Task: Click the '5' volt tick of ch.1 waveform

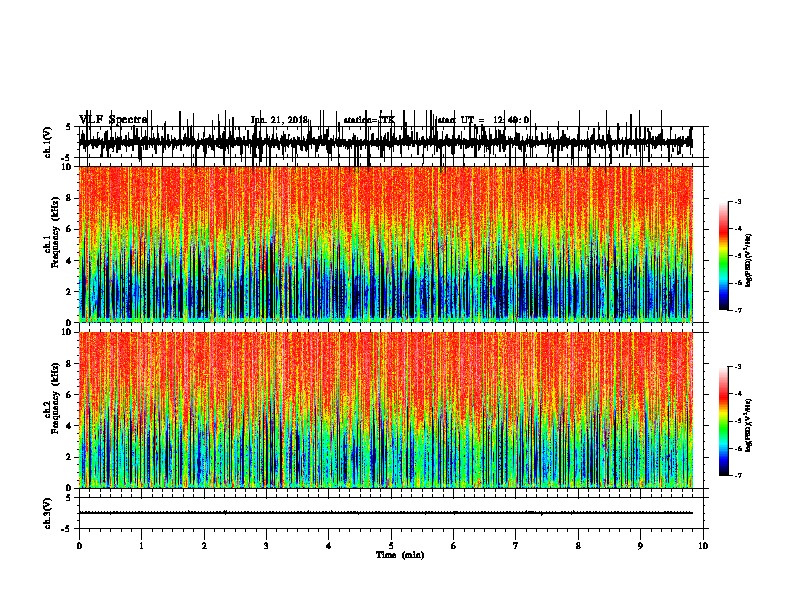Action: pos(68,127)
